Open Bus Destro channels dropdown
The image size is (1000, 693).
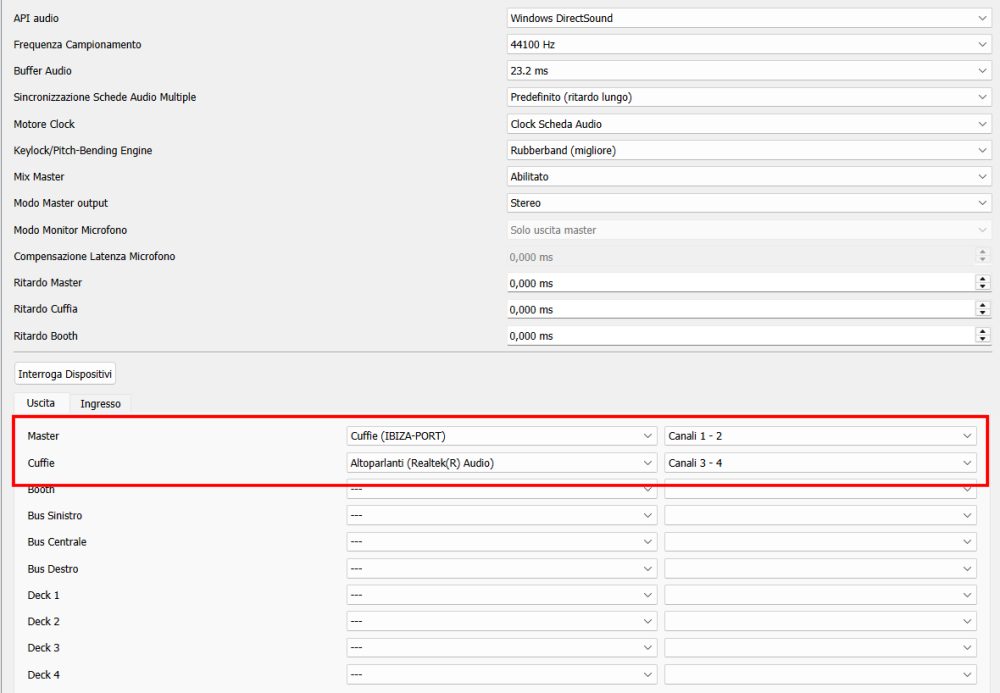coord(820,569)
